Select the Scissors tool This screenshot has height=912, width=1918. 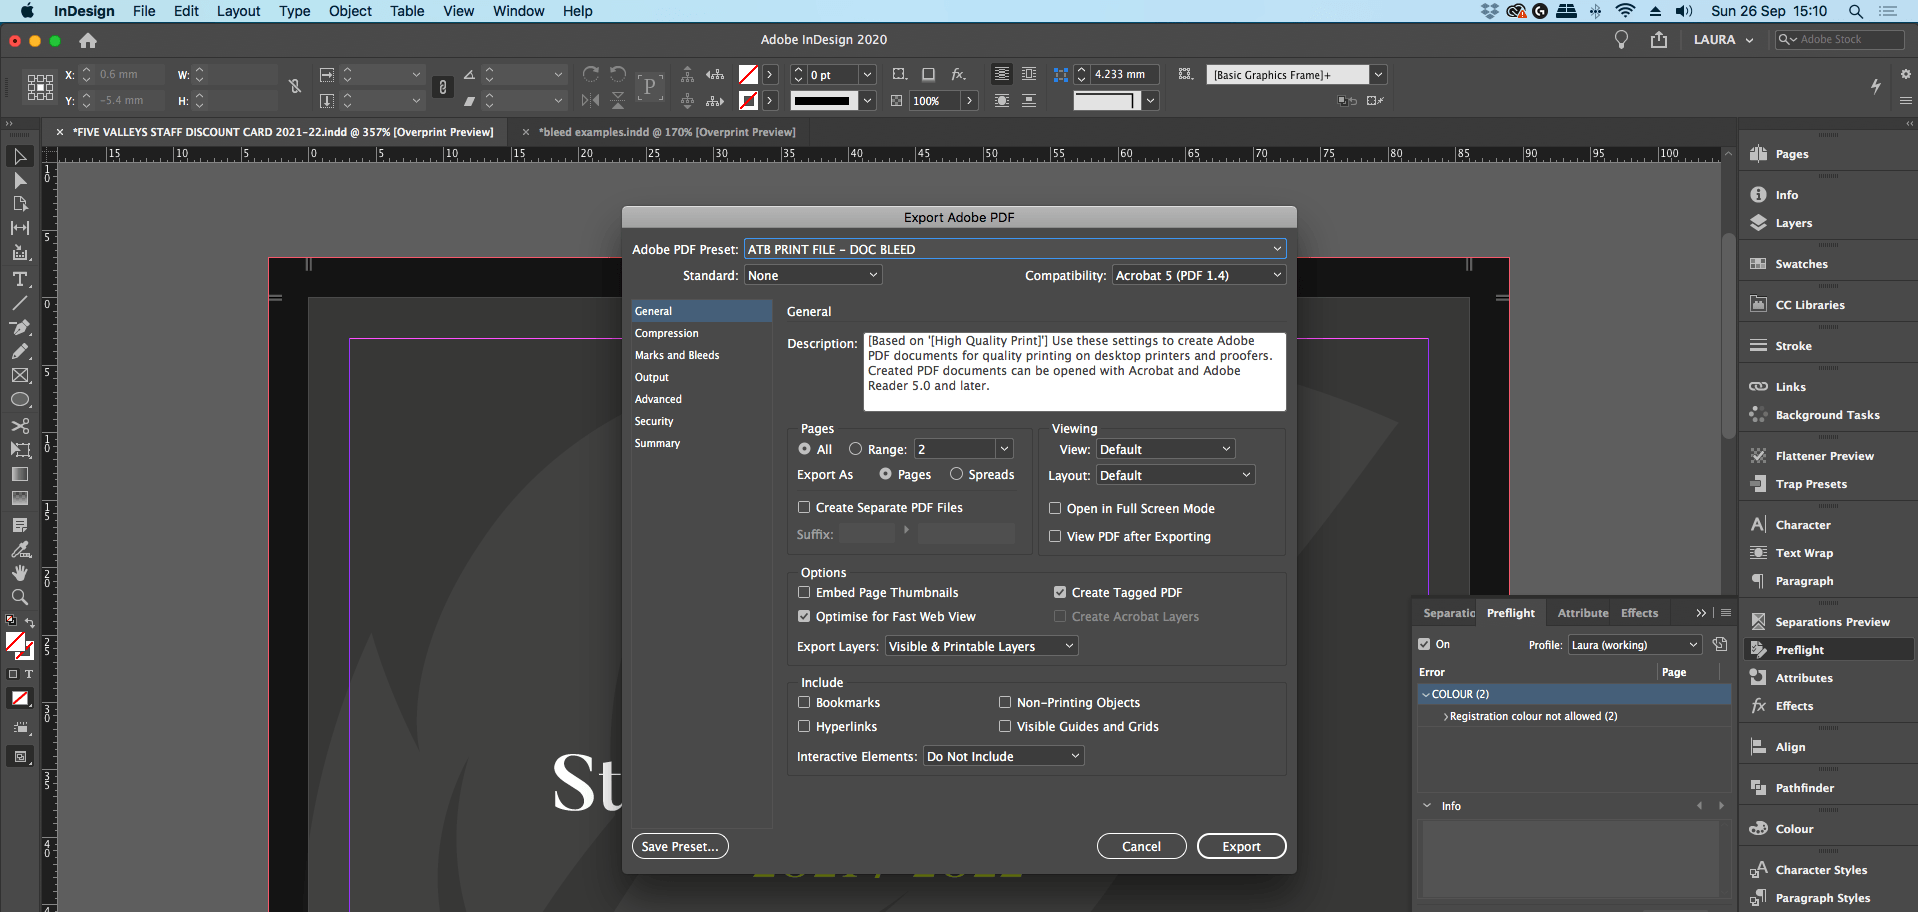point(19,425)
